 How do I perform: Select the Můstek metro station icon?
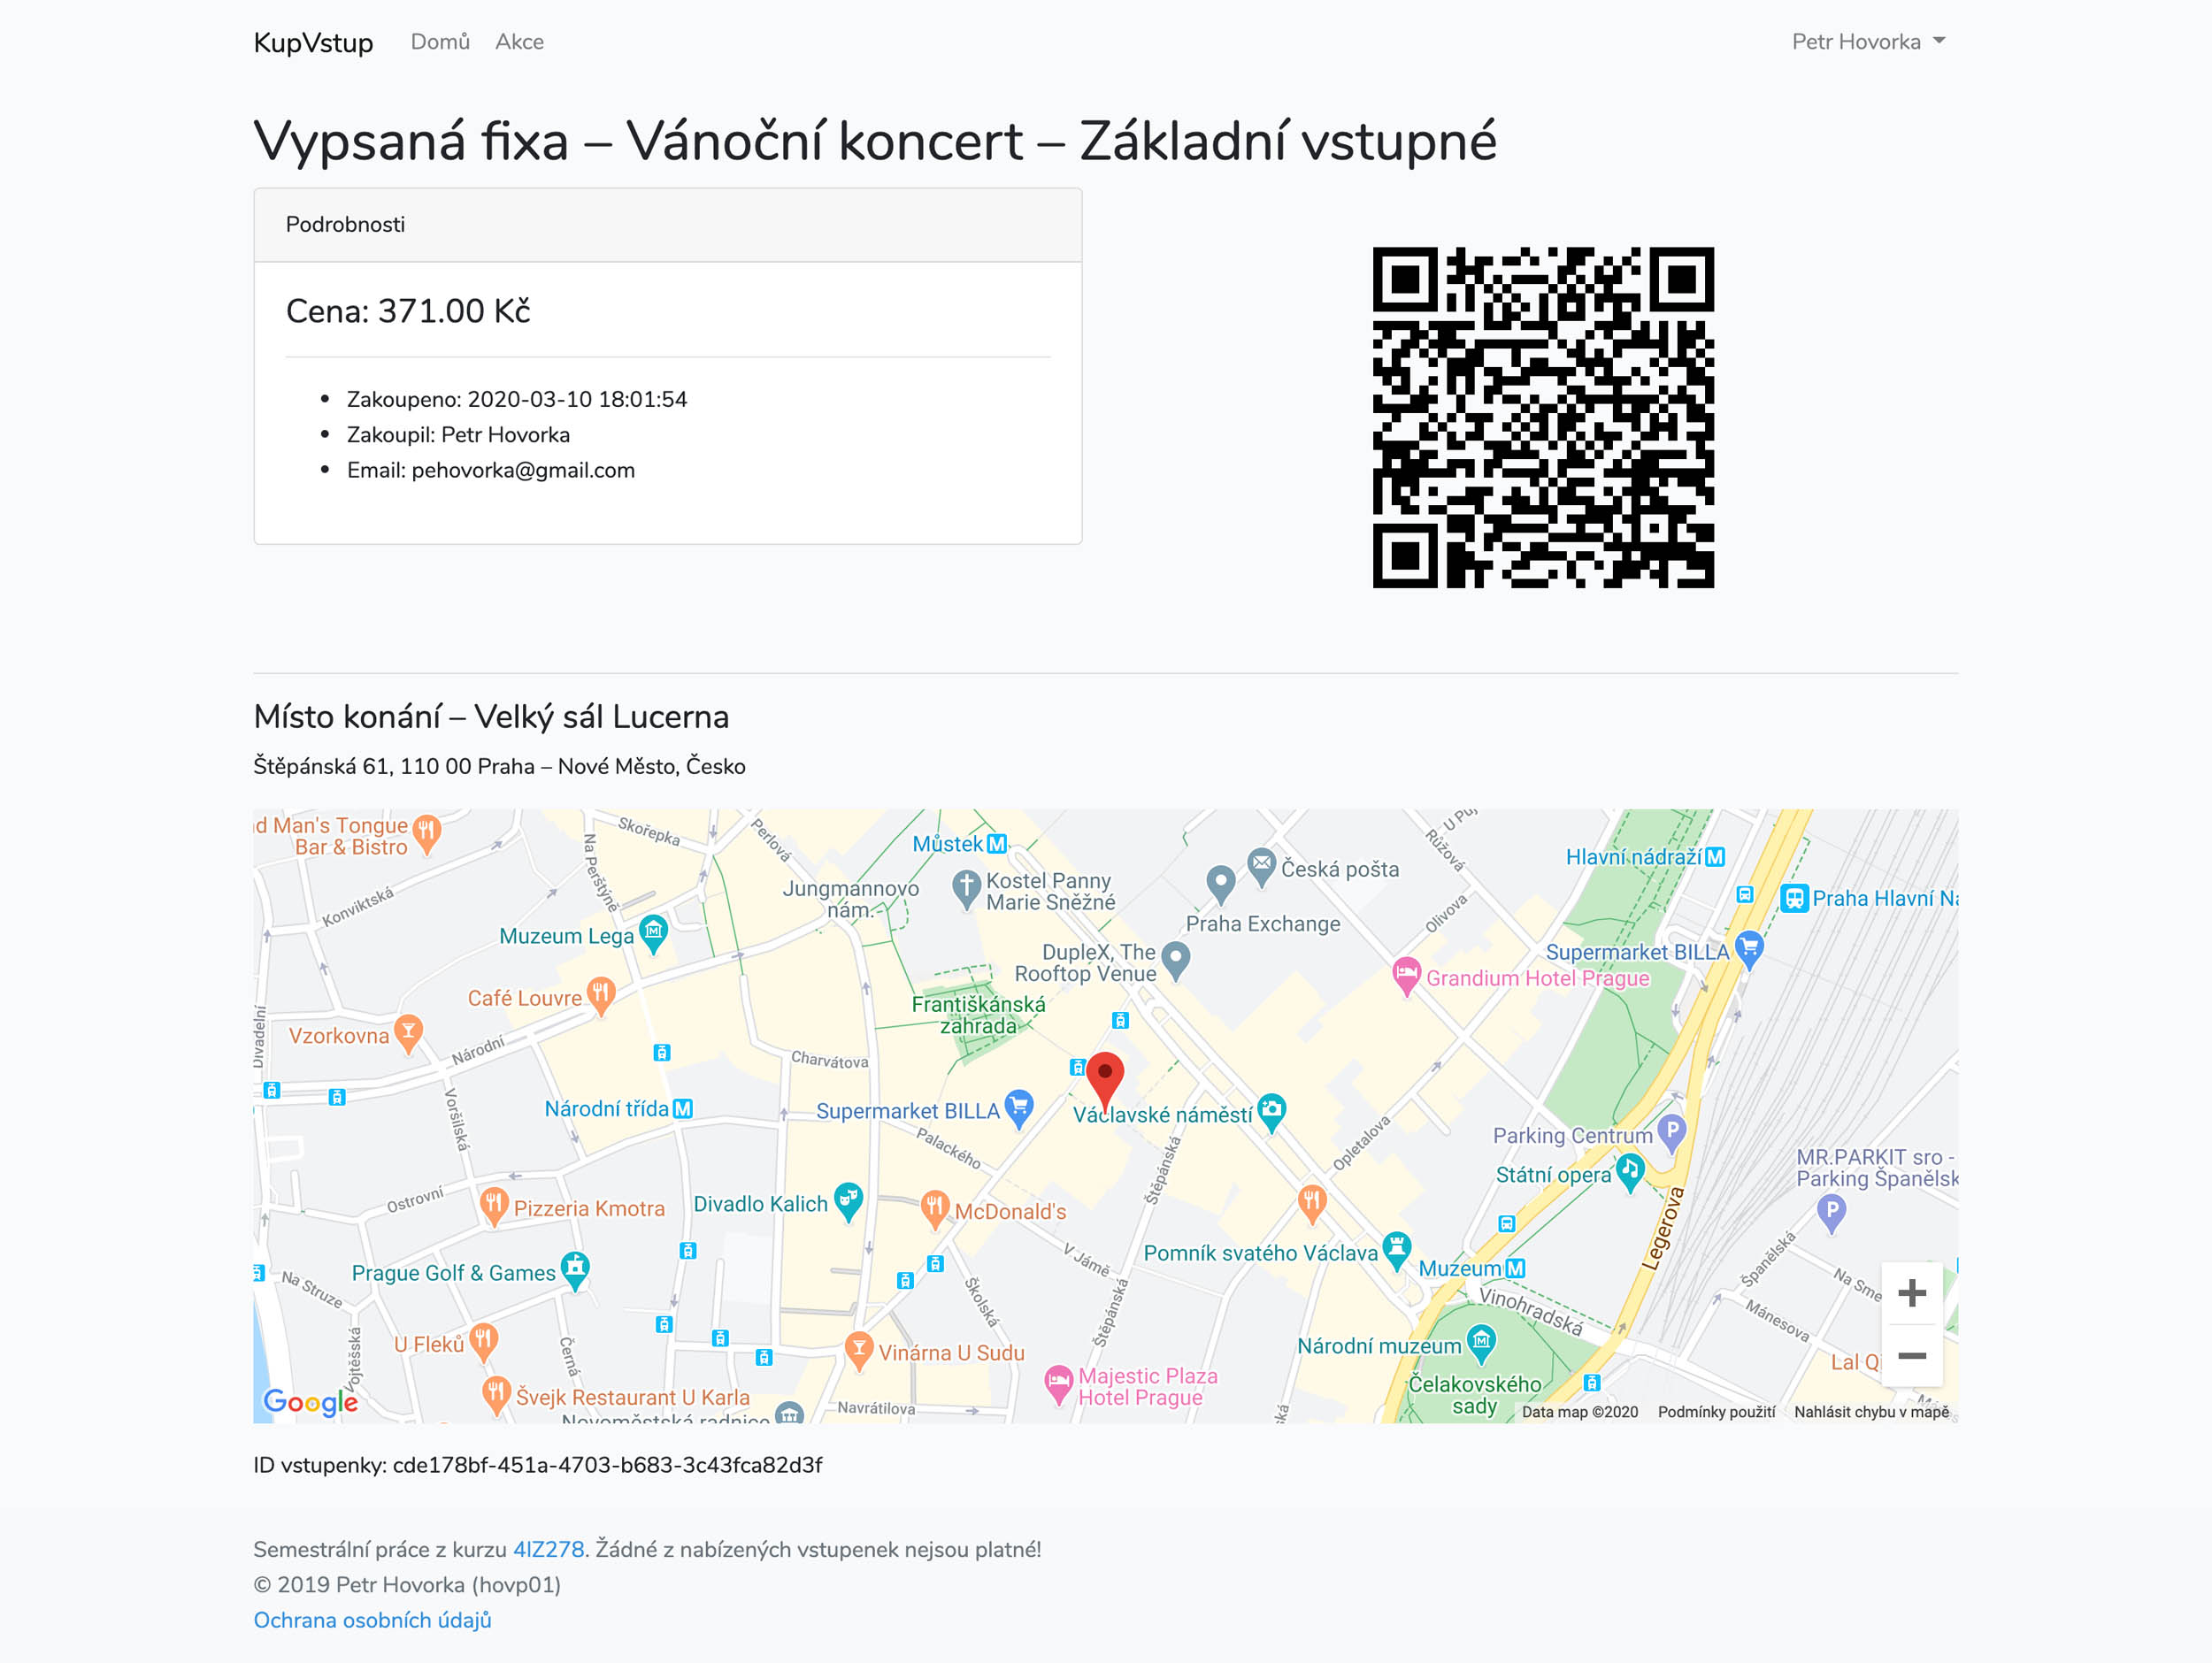[x=997, y=844]
